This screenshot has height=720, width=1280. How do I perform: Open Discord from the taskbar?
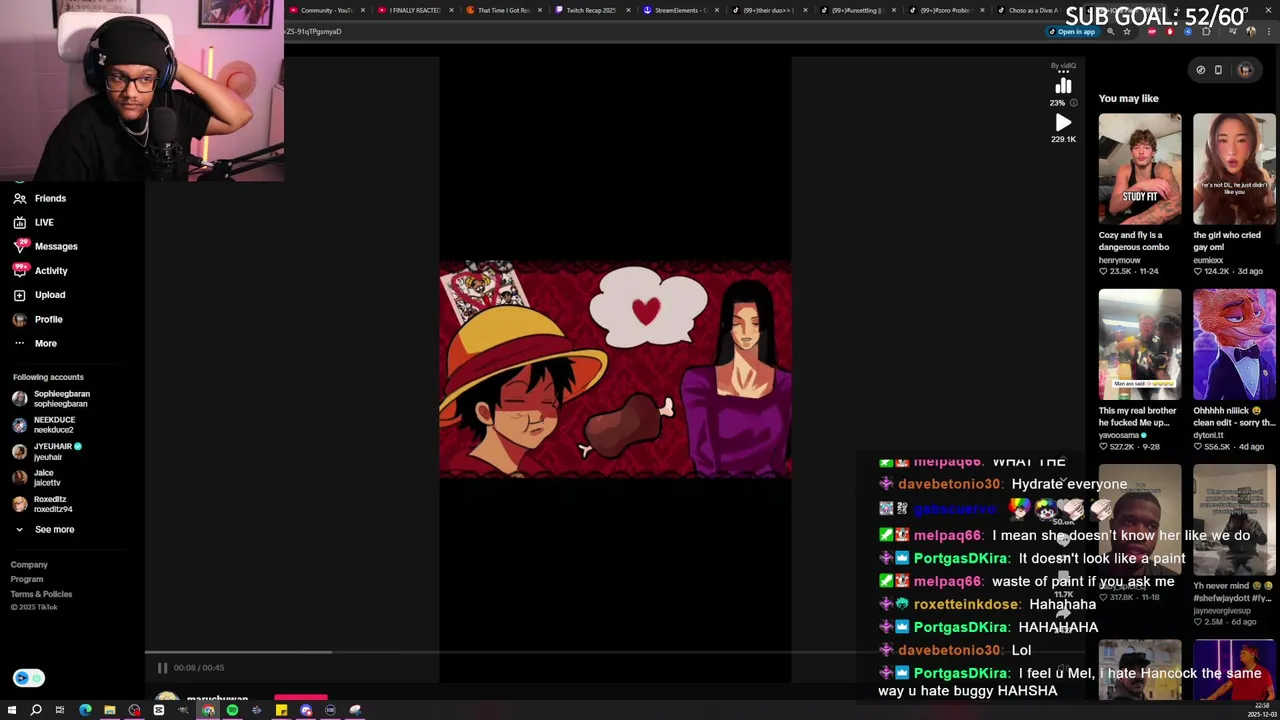point(306,710)
